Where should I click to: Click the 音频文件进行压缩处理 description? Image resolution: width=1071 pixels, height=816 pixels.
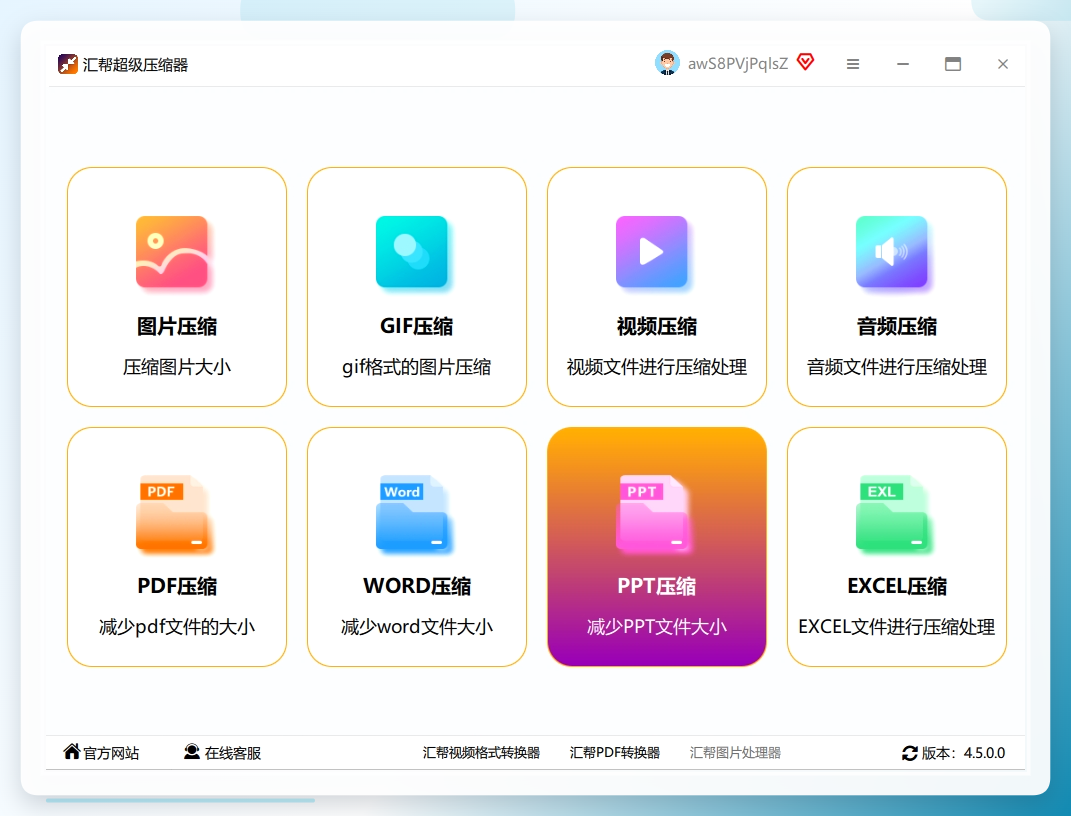coord(897,367)
